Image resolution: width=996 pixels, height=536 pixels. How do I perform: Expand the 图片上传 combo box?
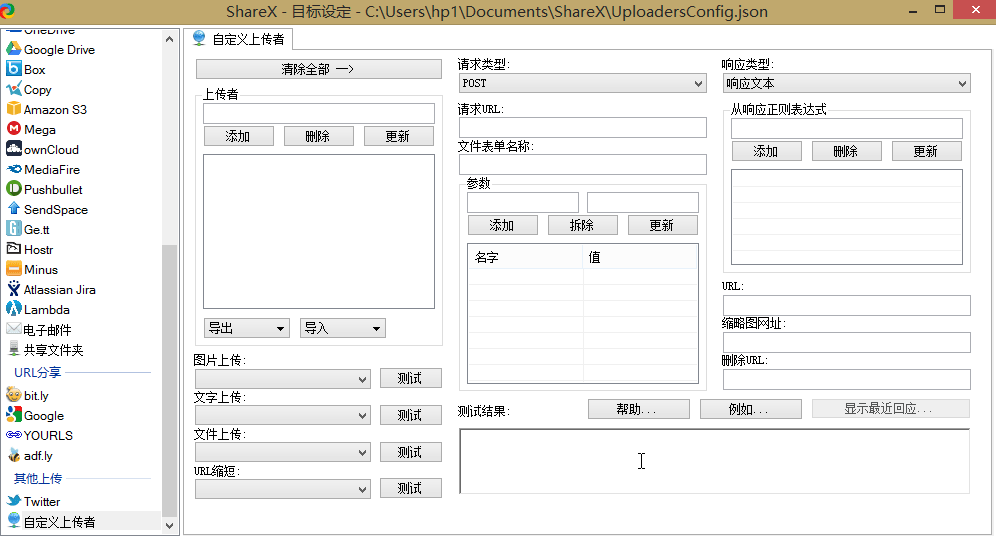coord(283,379)
